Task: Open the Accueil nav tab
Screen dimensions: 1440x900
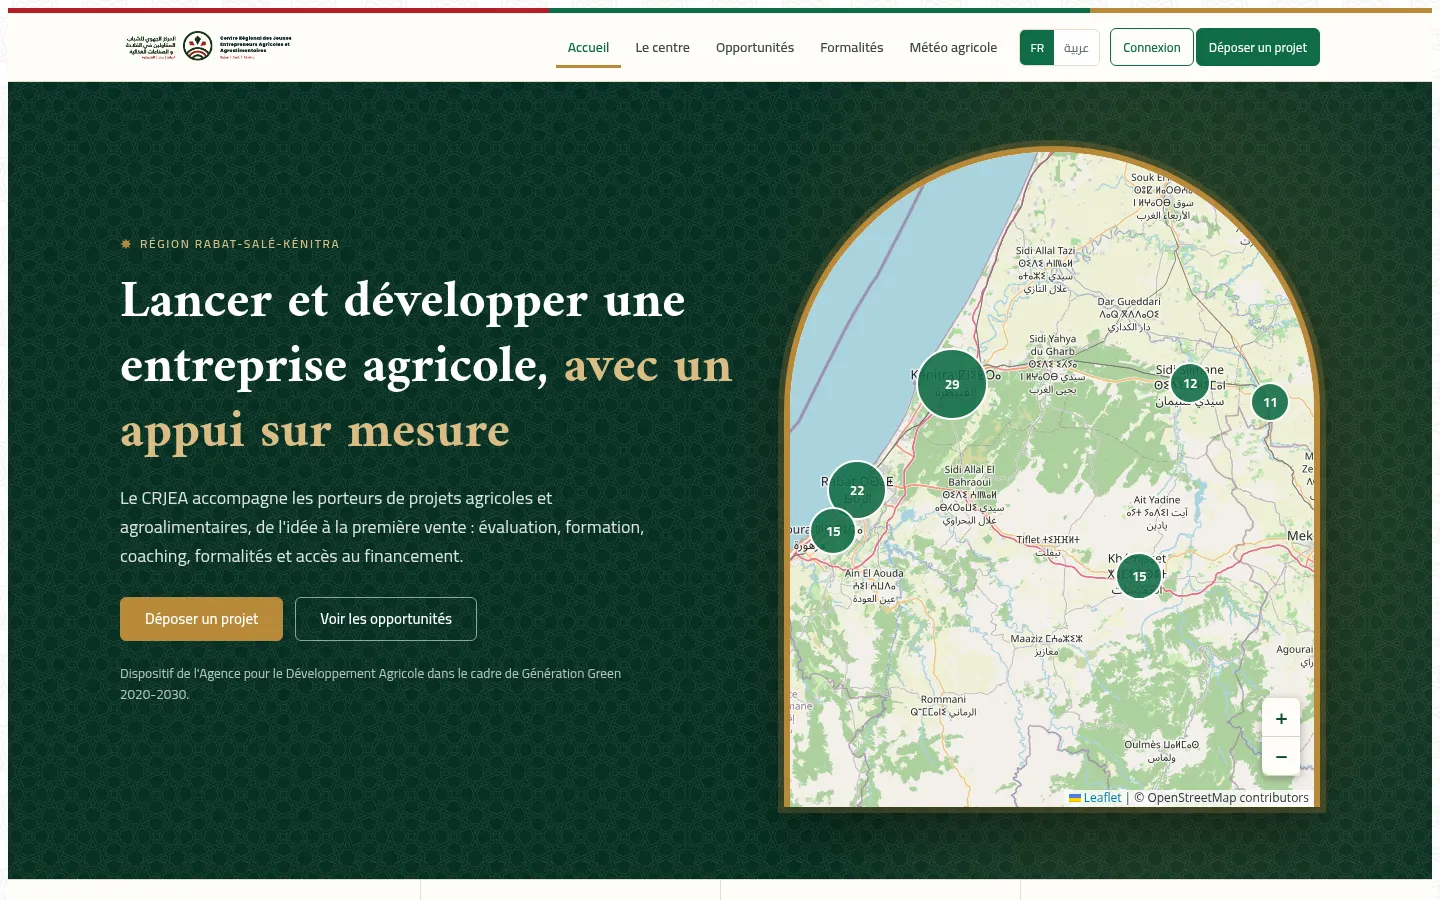Action: (588, 47)
